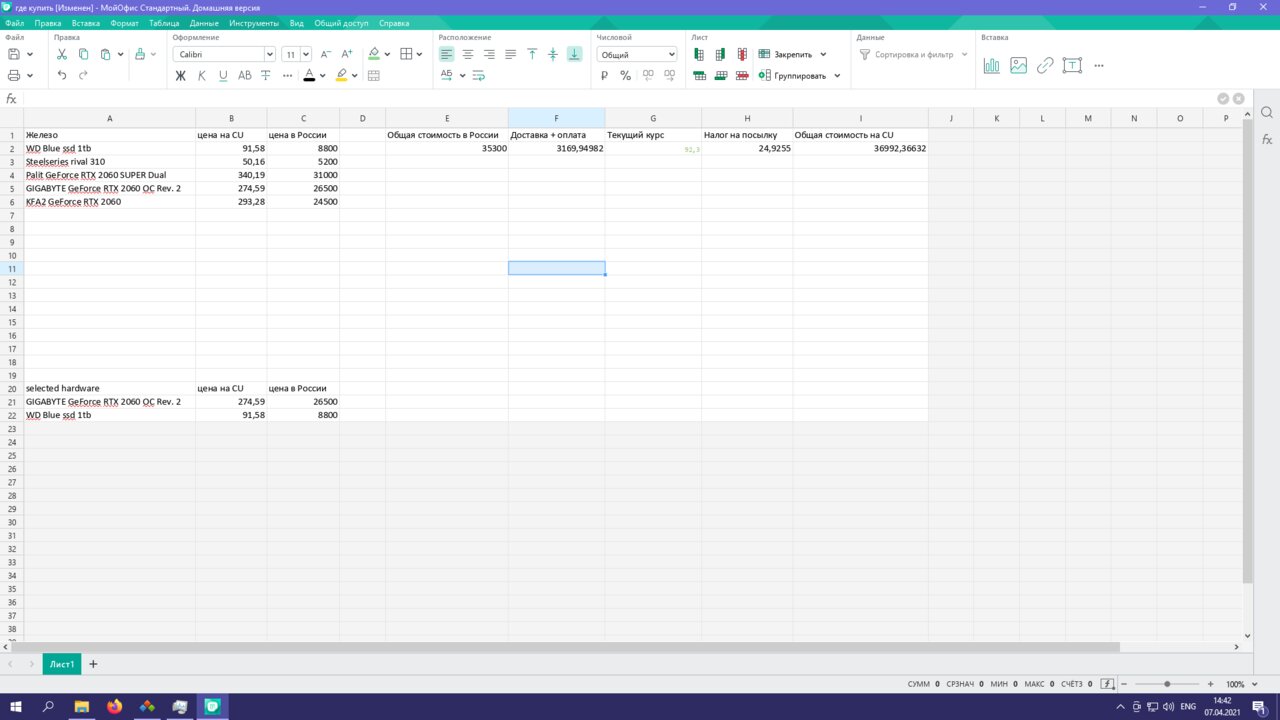Switch to the Лист1 sheet tab

62,664
